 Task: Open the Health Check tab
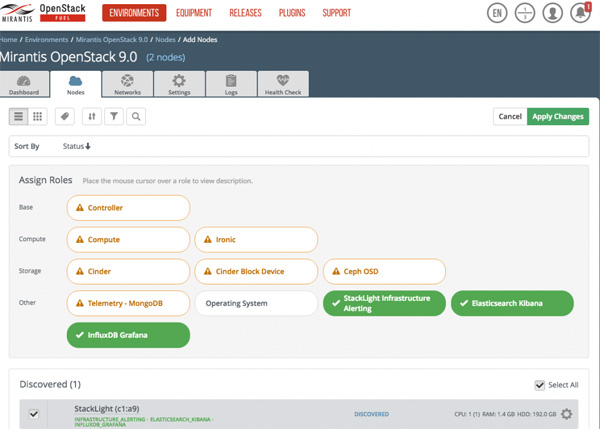pyautogui.click(x=283, y=84)
